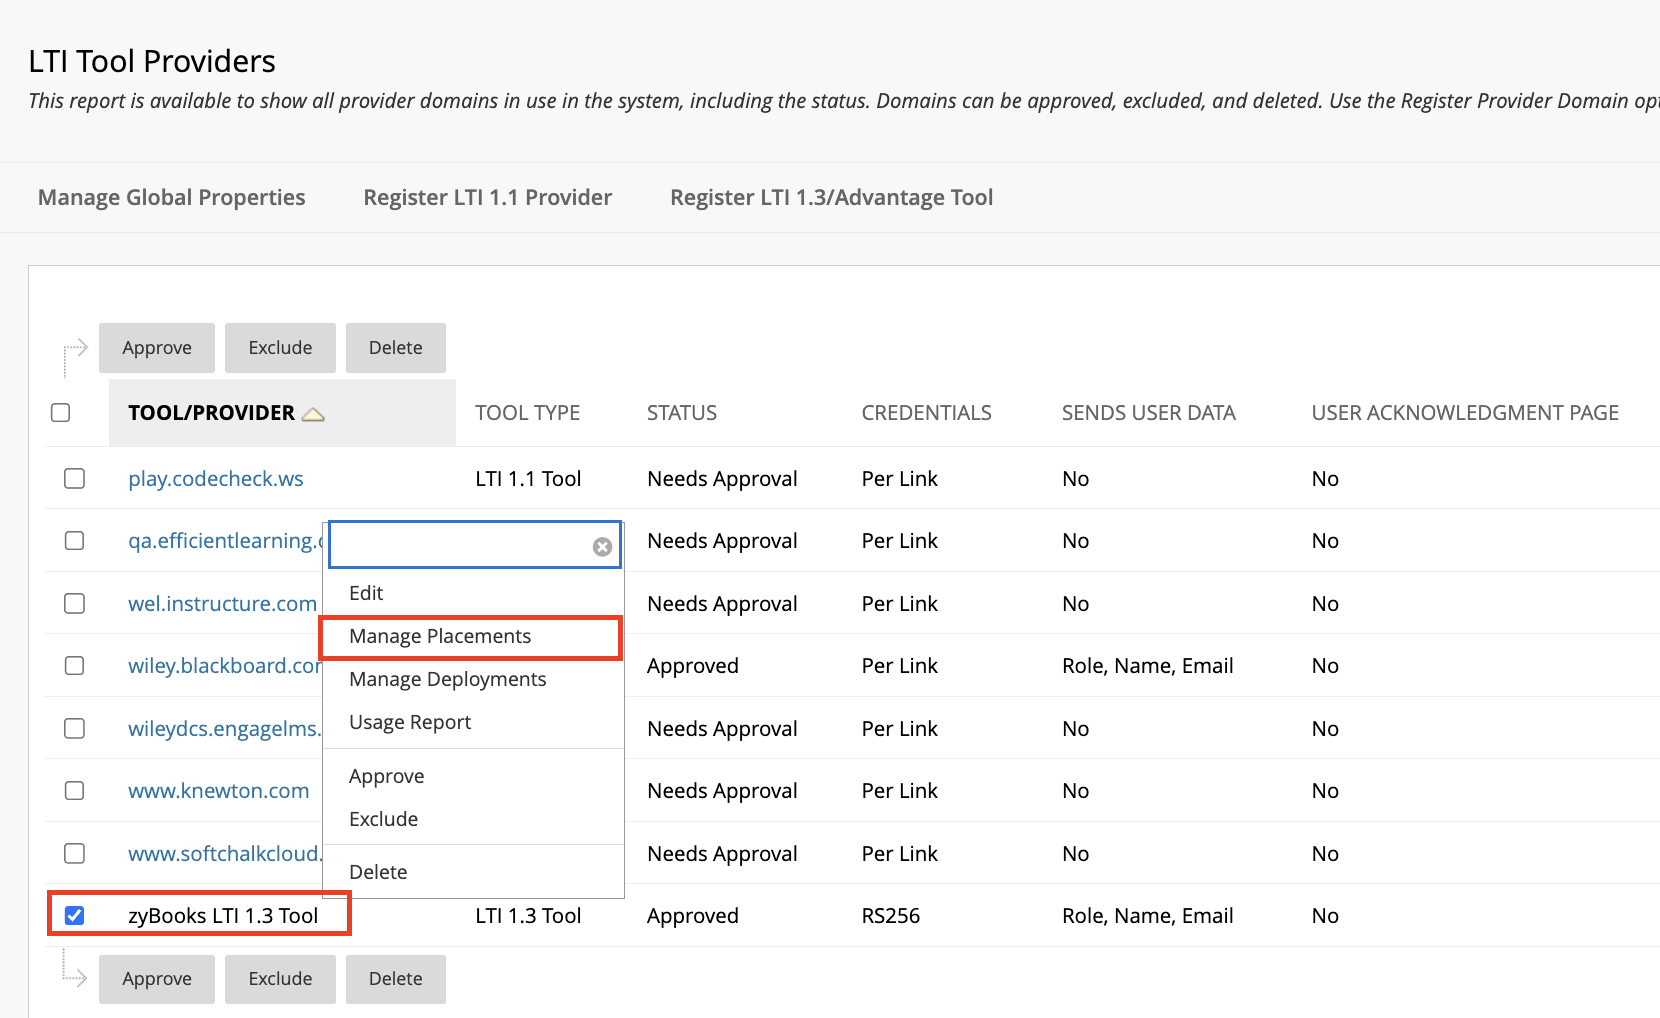Open the wiley.blackboard.com provider link
1660x1018 pixels.
point(222,665)
